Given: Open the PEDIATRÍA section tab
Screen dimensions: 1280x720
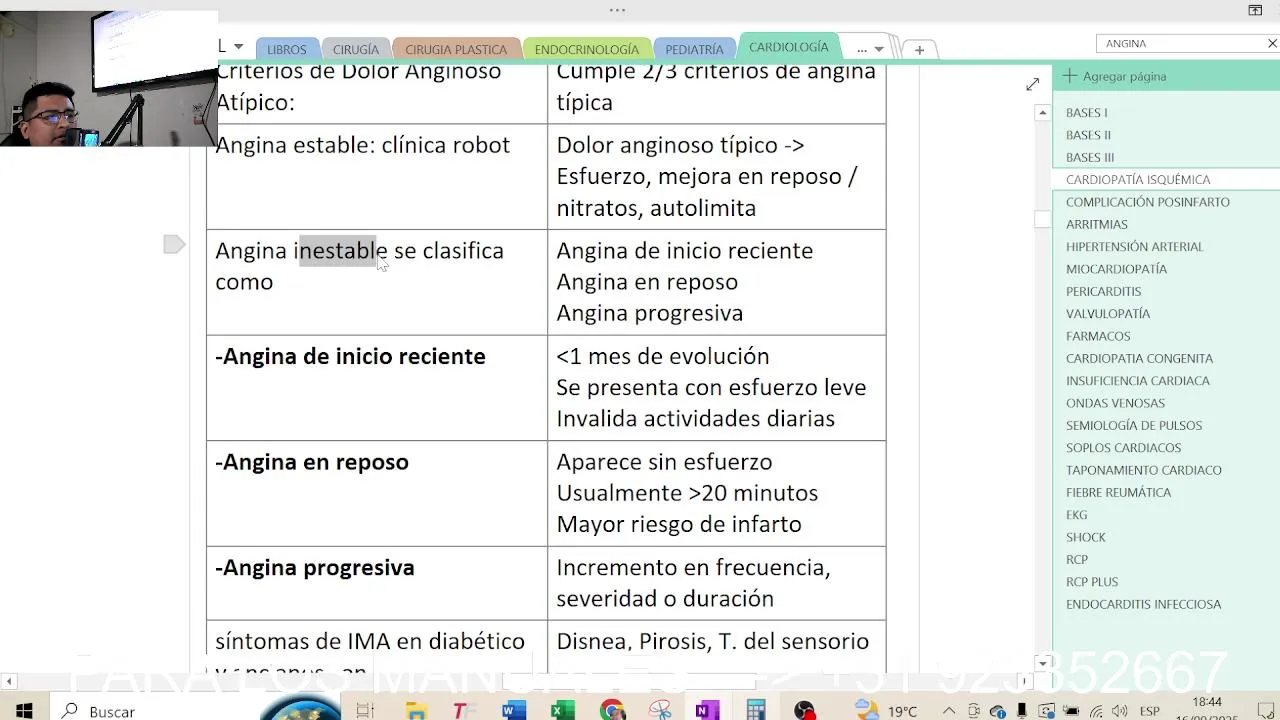Looking at the screenshot, I should point(694,49).
